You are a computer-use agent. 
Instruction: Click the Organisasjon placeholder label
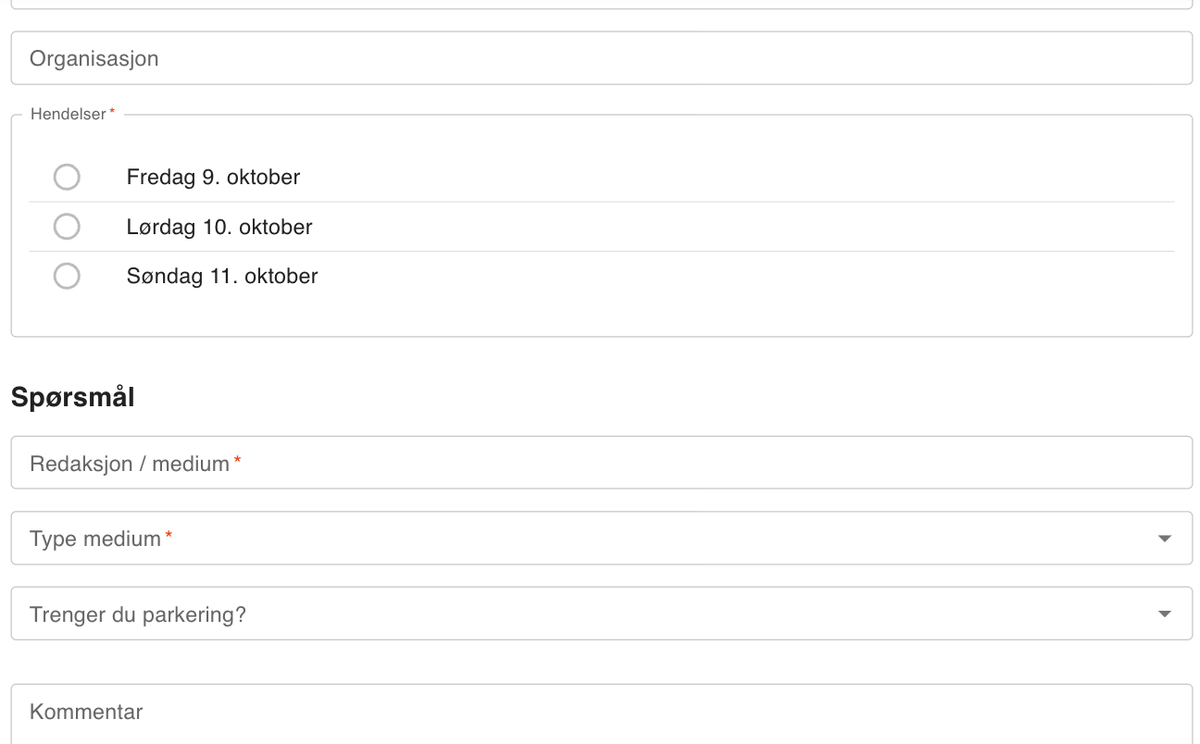coord(94,59)
